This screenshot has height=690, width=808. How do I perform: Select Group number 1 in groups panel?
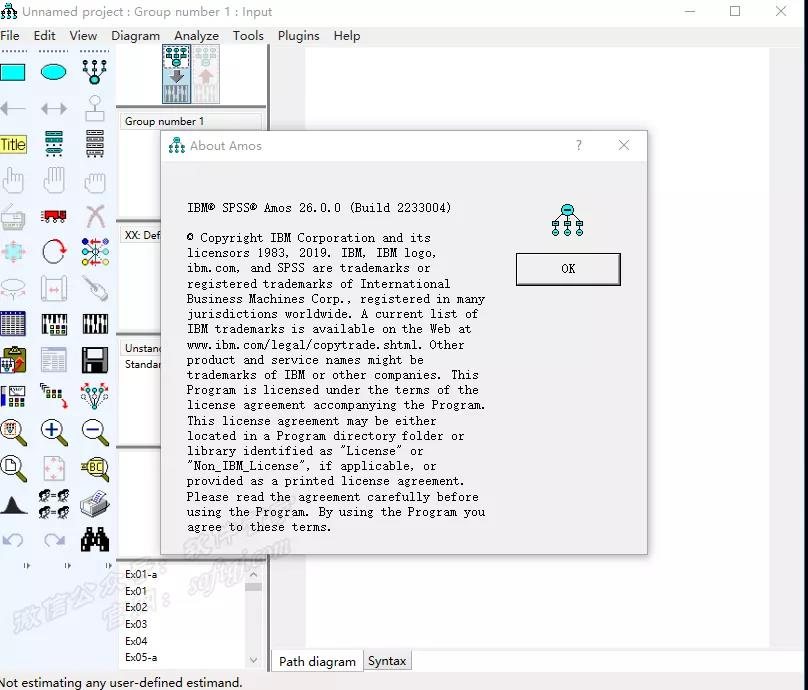191,121
